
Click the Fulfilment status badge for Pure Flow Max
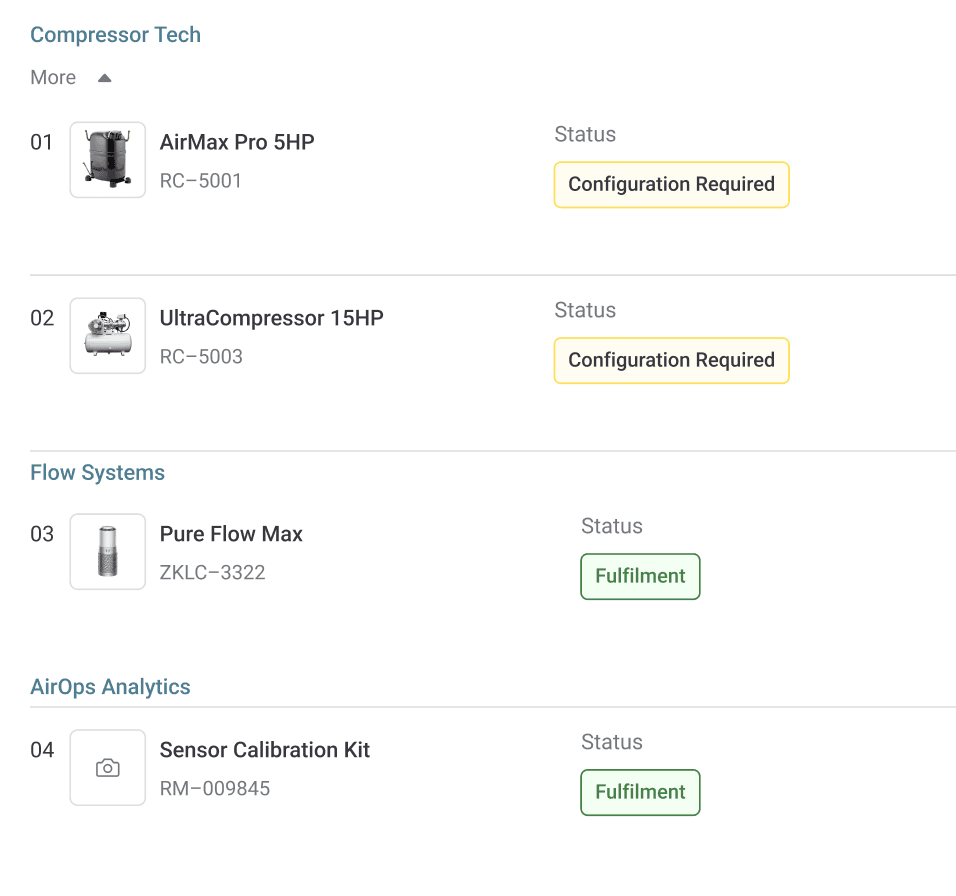click(640, 577)
